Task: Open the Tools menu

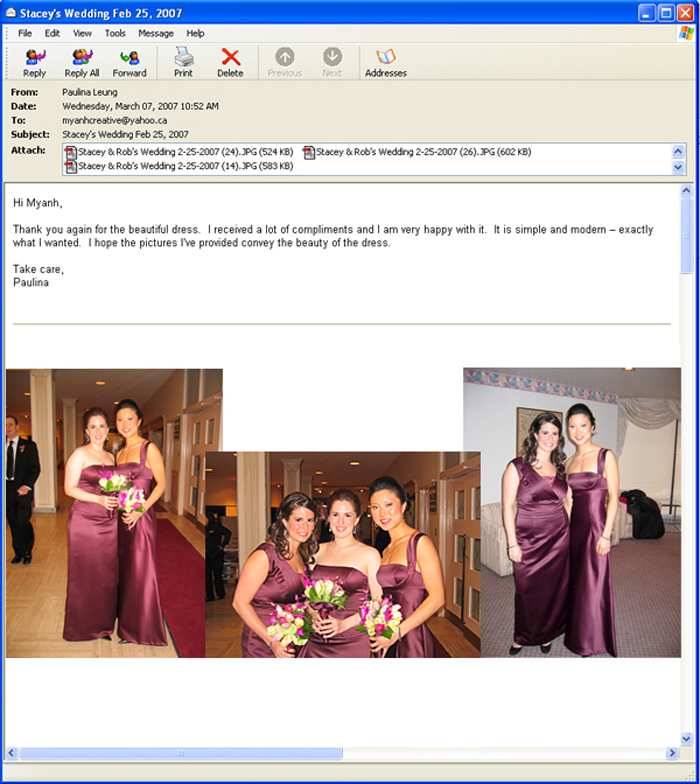Action: coord(115,34)
